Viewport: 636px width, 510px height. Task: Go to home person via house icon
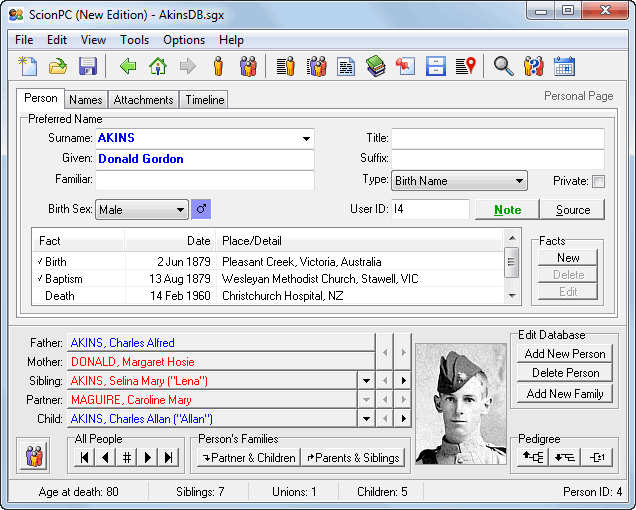157,67
